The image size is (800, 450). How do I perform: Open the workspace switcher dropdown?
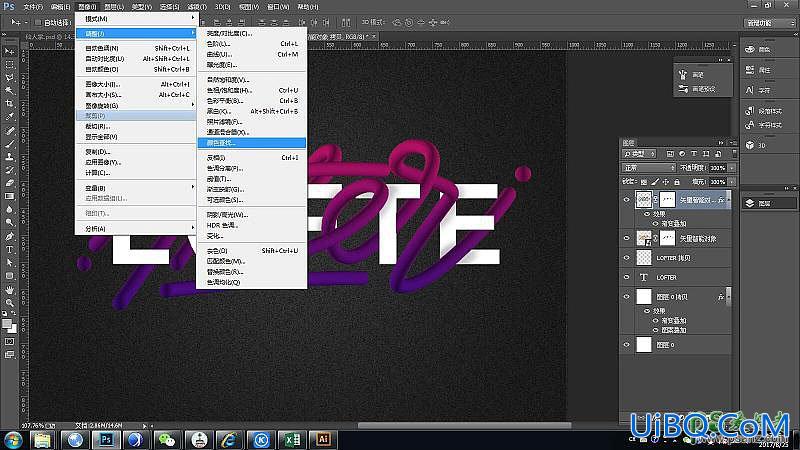tap(770, 23)
